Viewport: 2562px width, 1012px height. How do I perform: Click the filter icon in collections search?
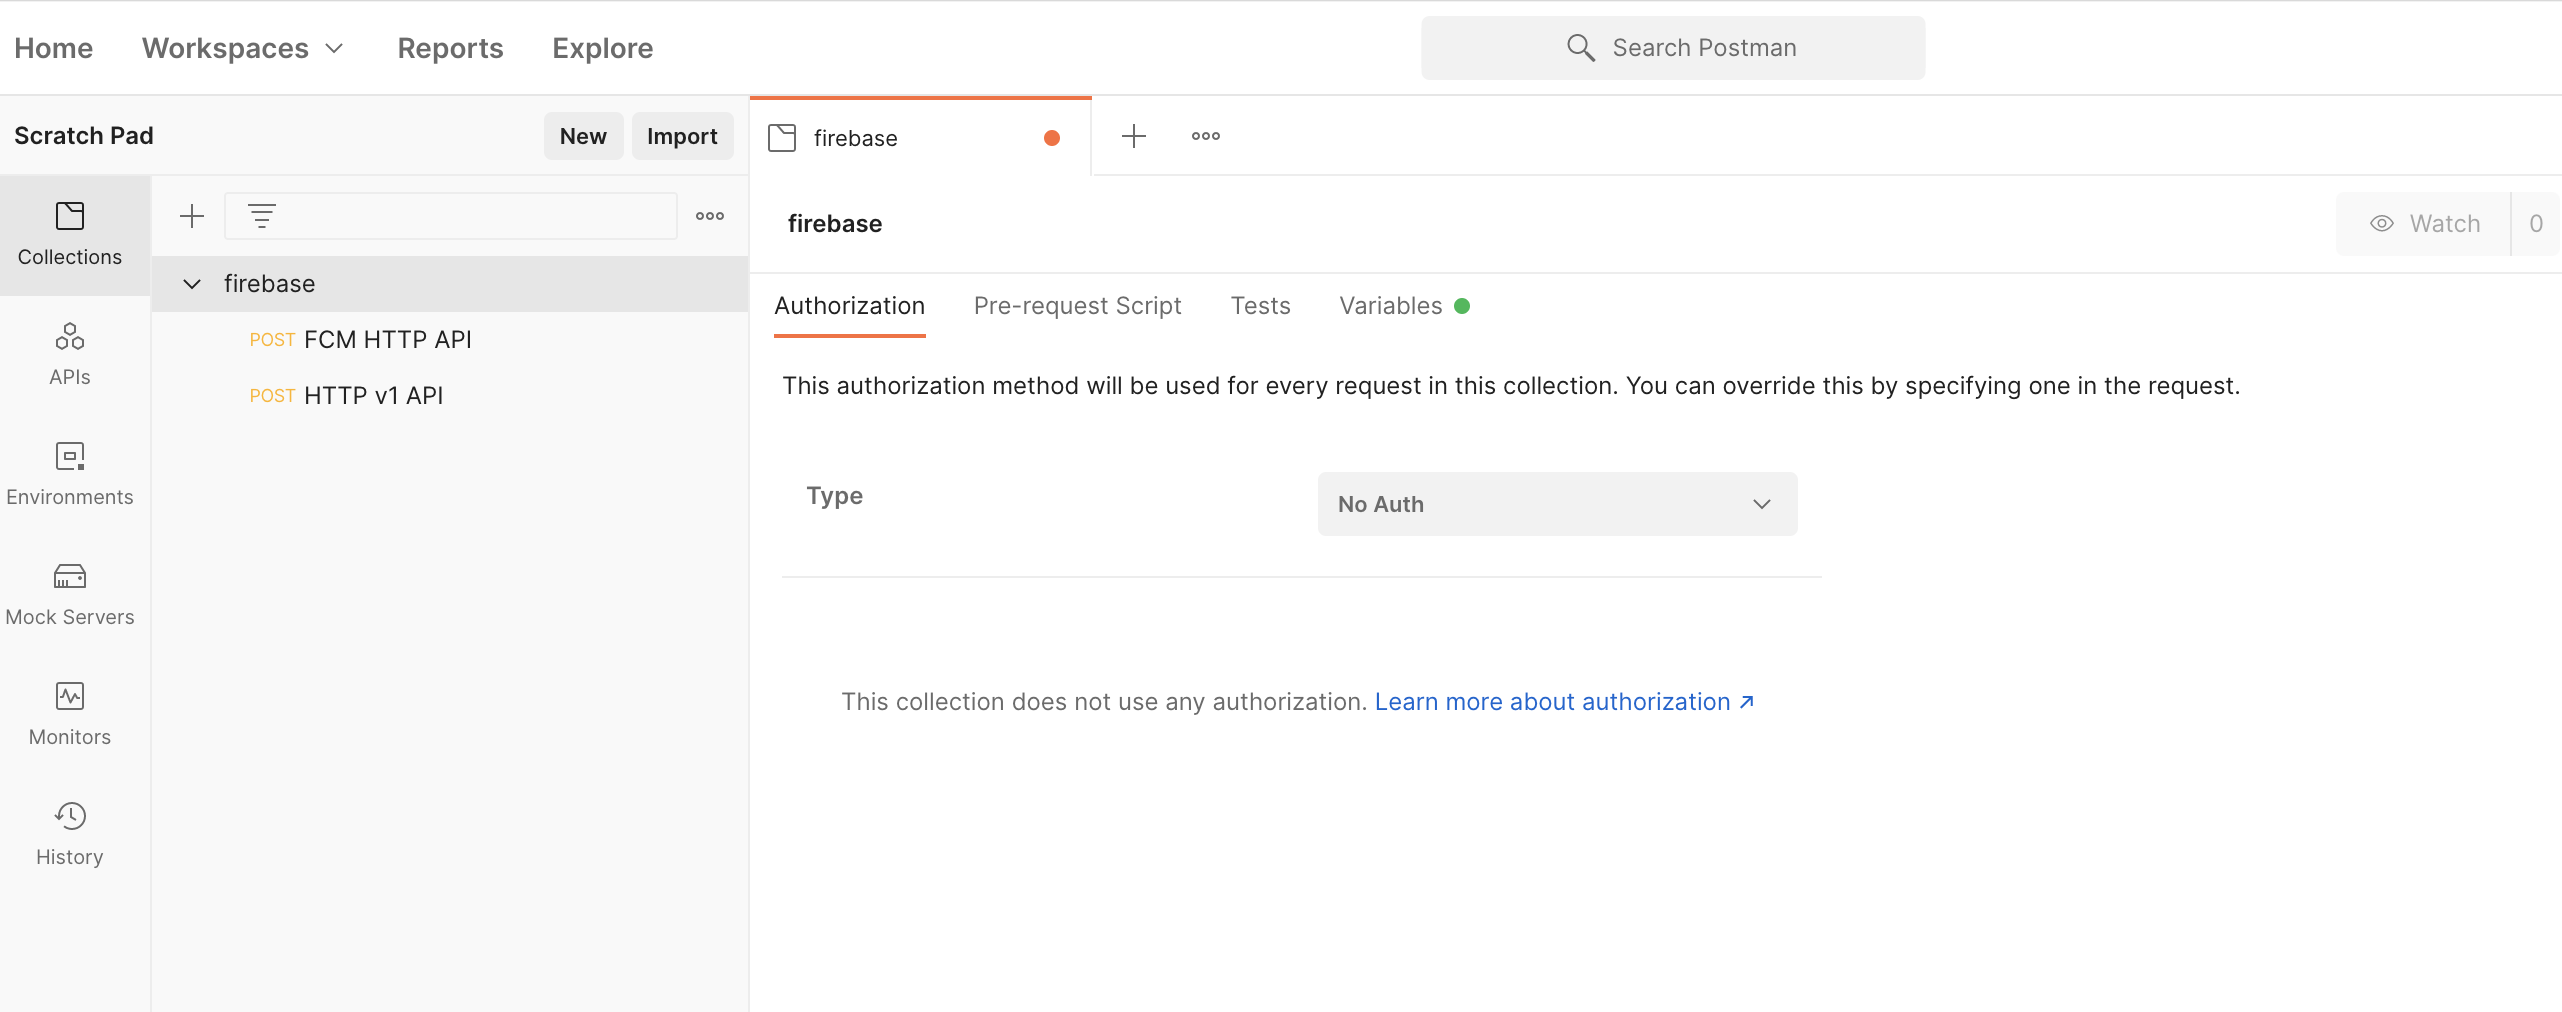[x=262, y=216]
